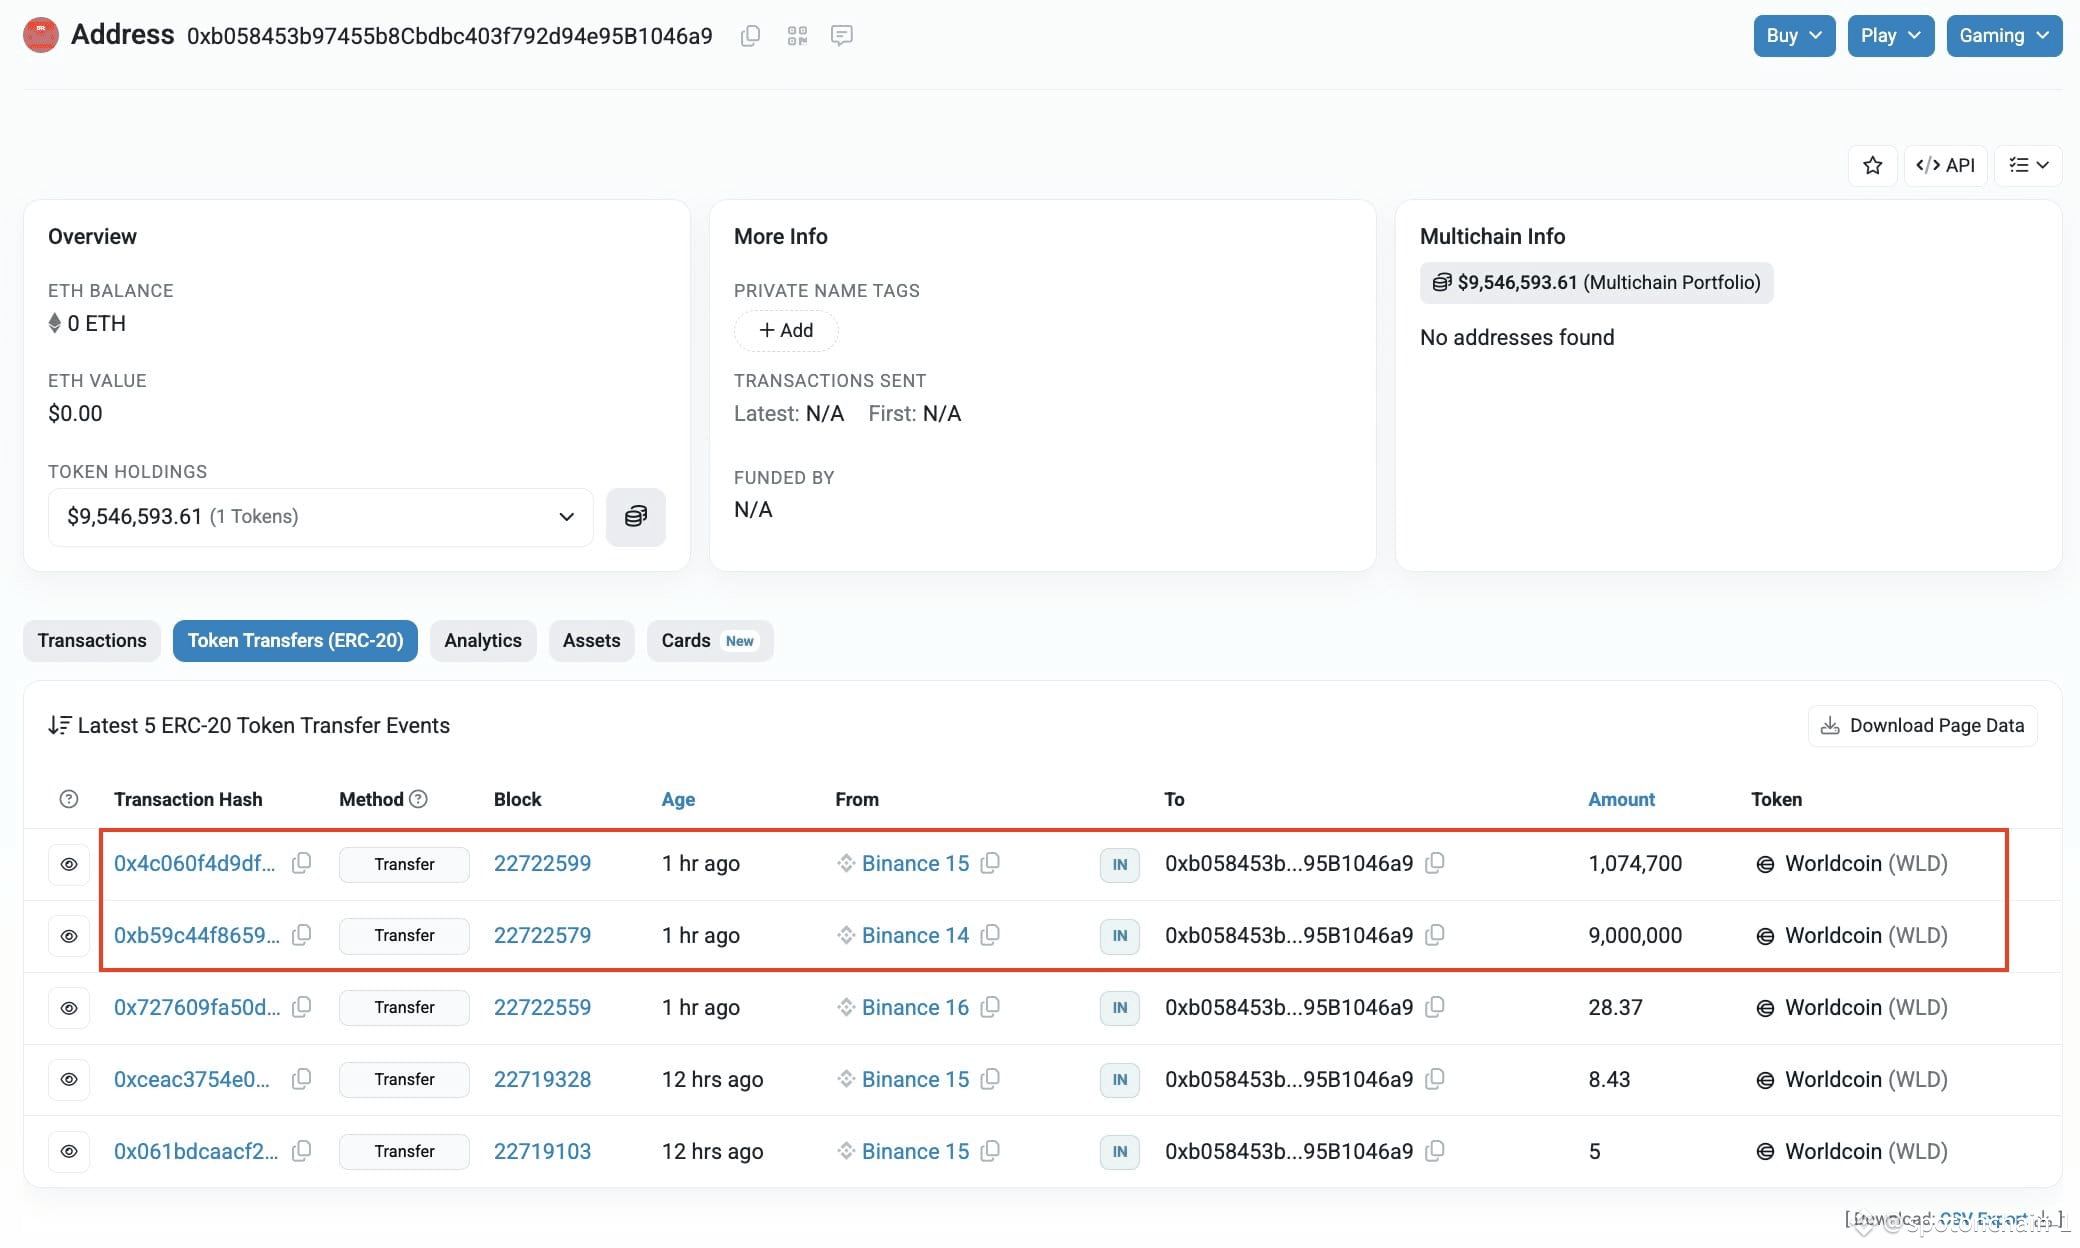Show QR code for this address
The image size is (2080, 1248).
pyautogui.click(x=797, y=36)
